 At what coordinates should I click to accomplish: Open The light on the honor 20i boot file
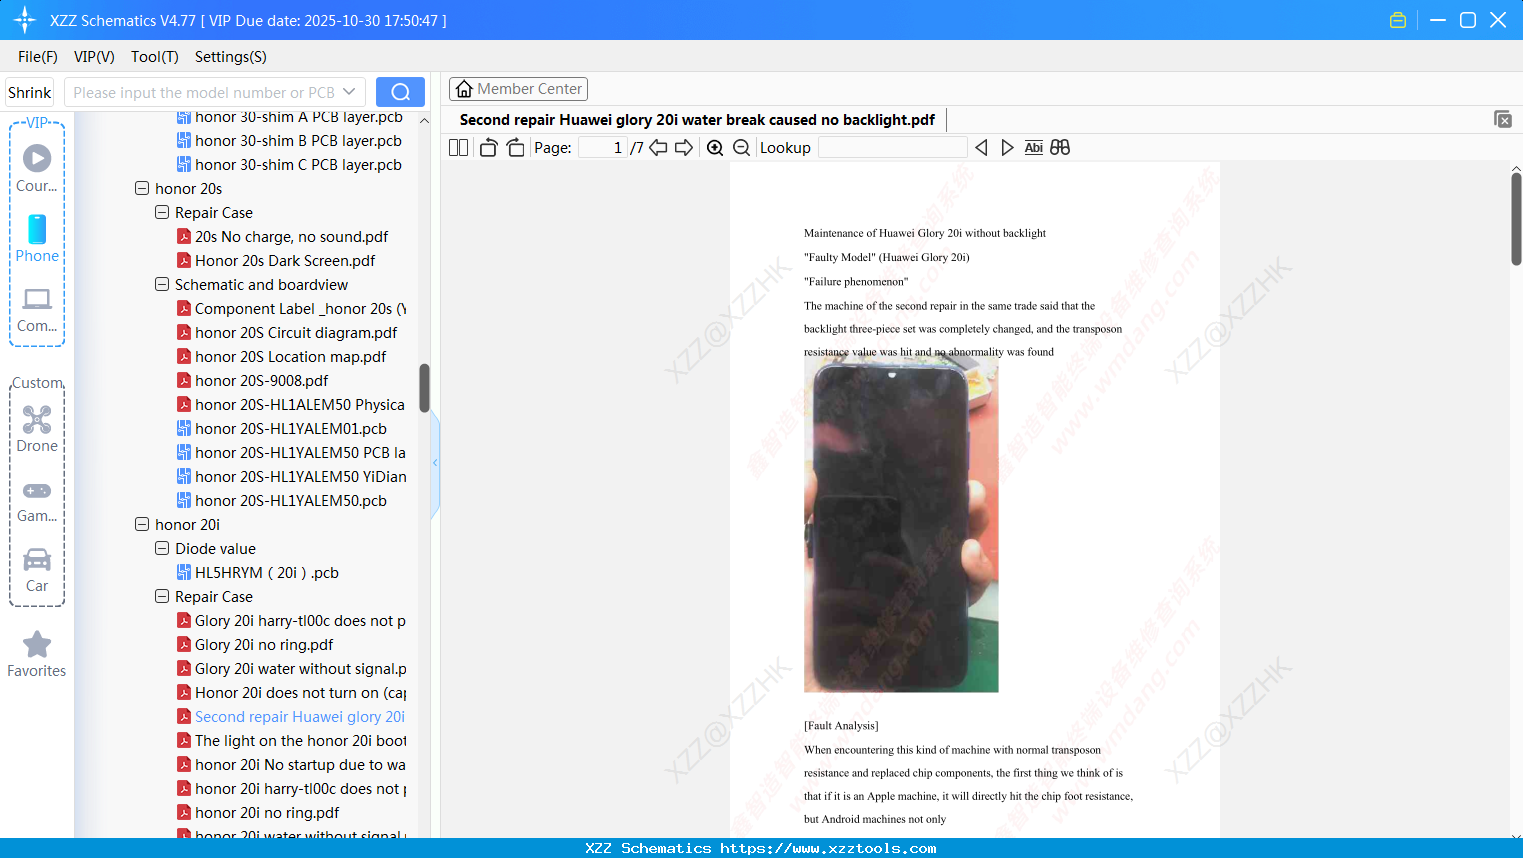tap(300, 740)
